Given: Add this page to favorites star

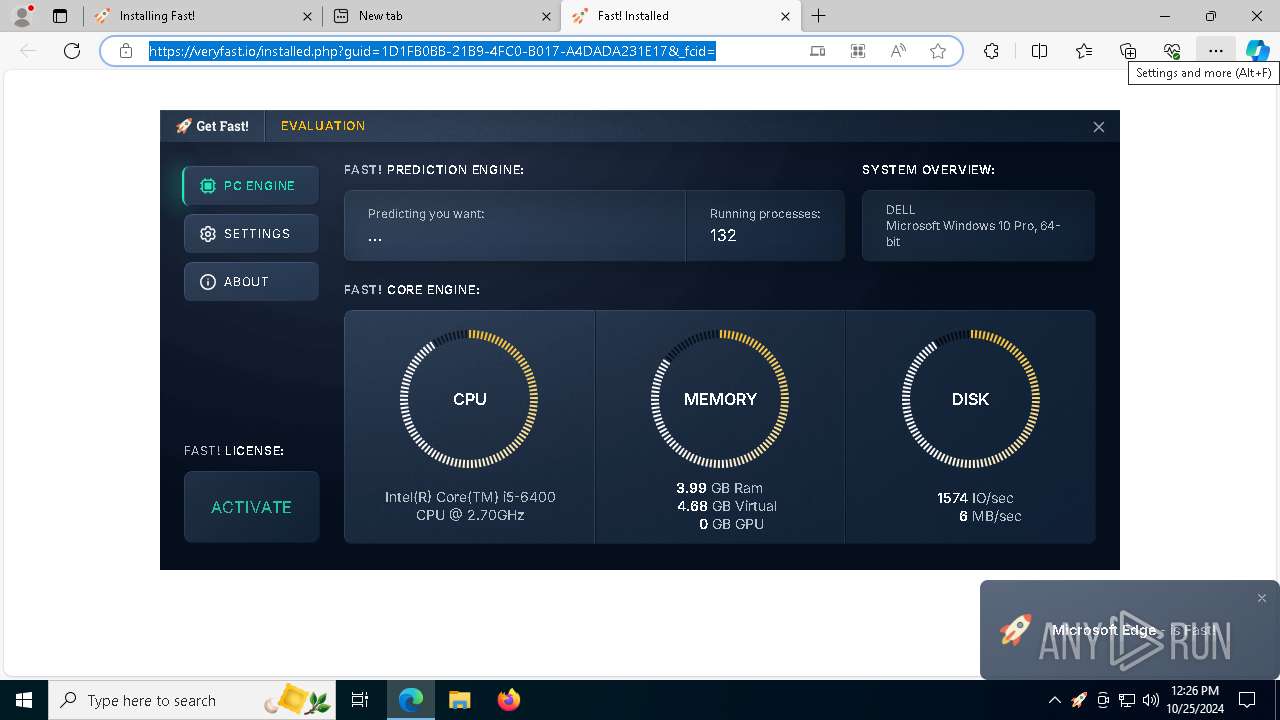Looking at the screenshot, I should click(938, 51).
